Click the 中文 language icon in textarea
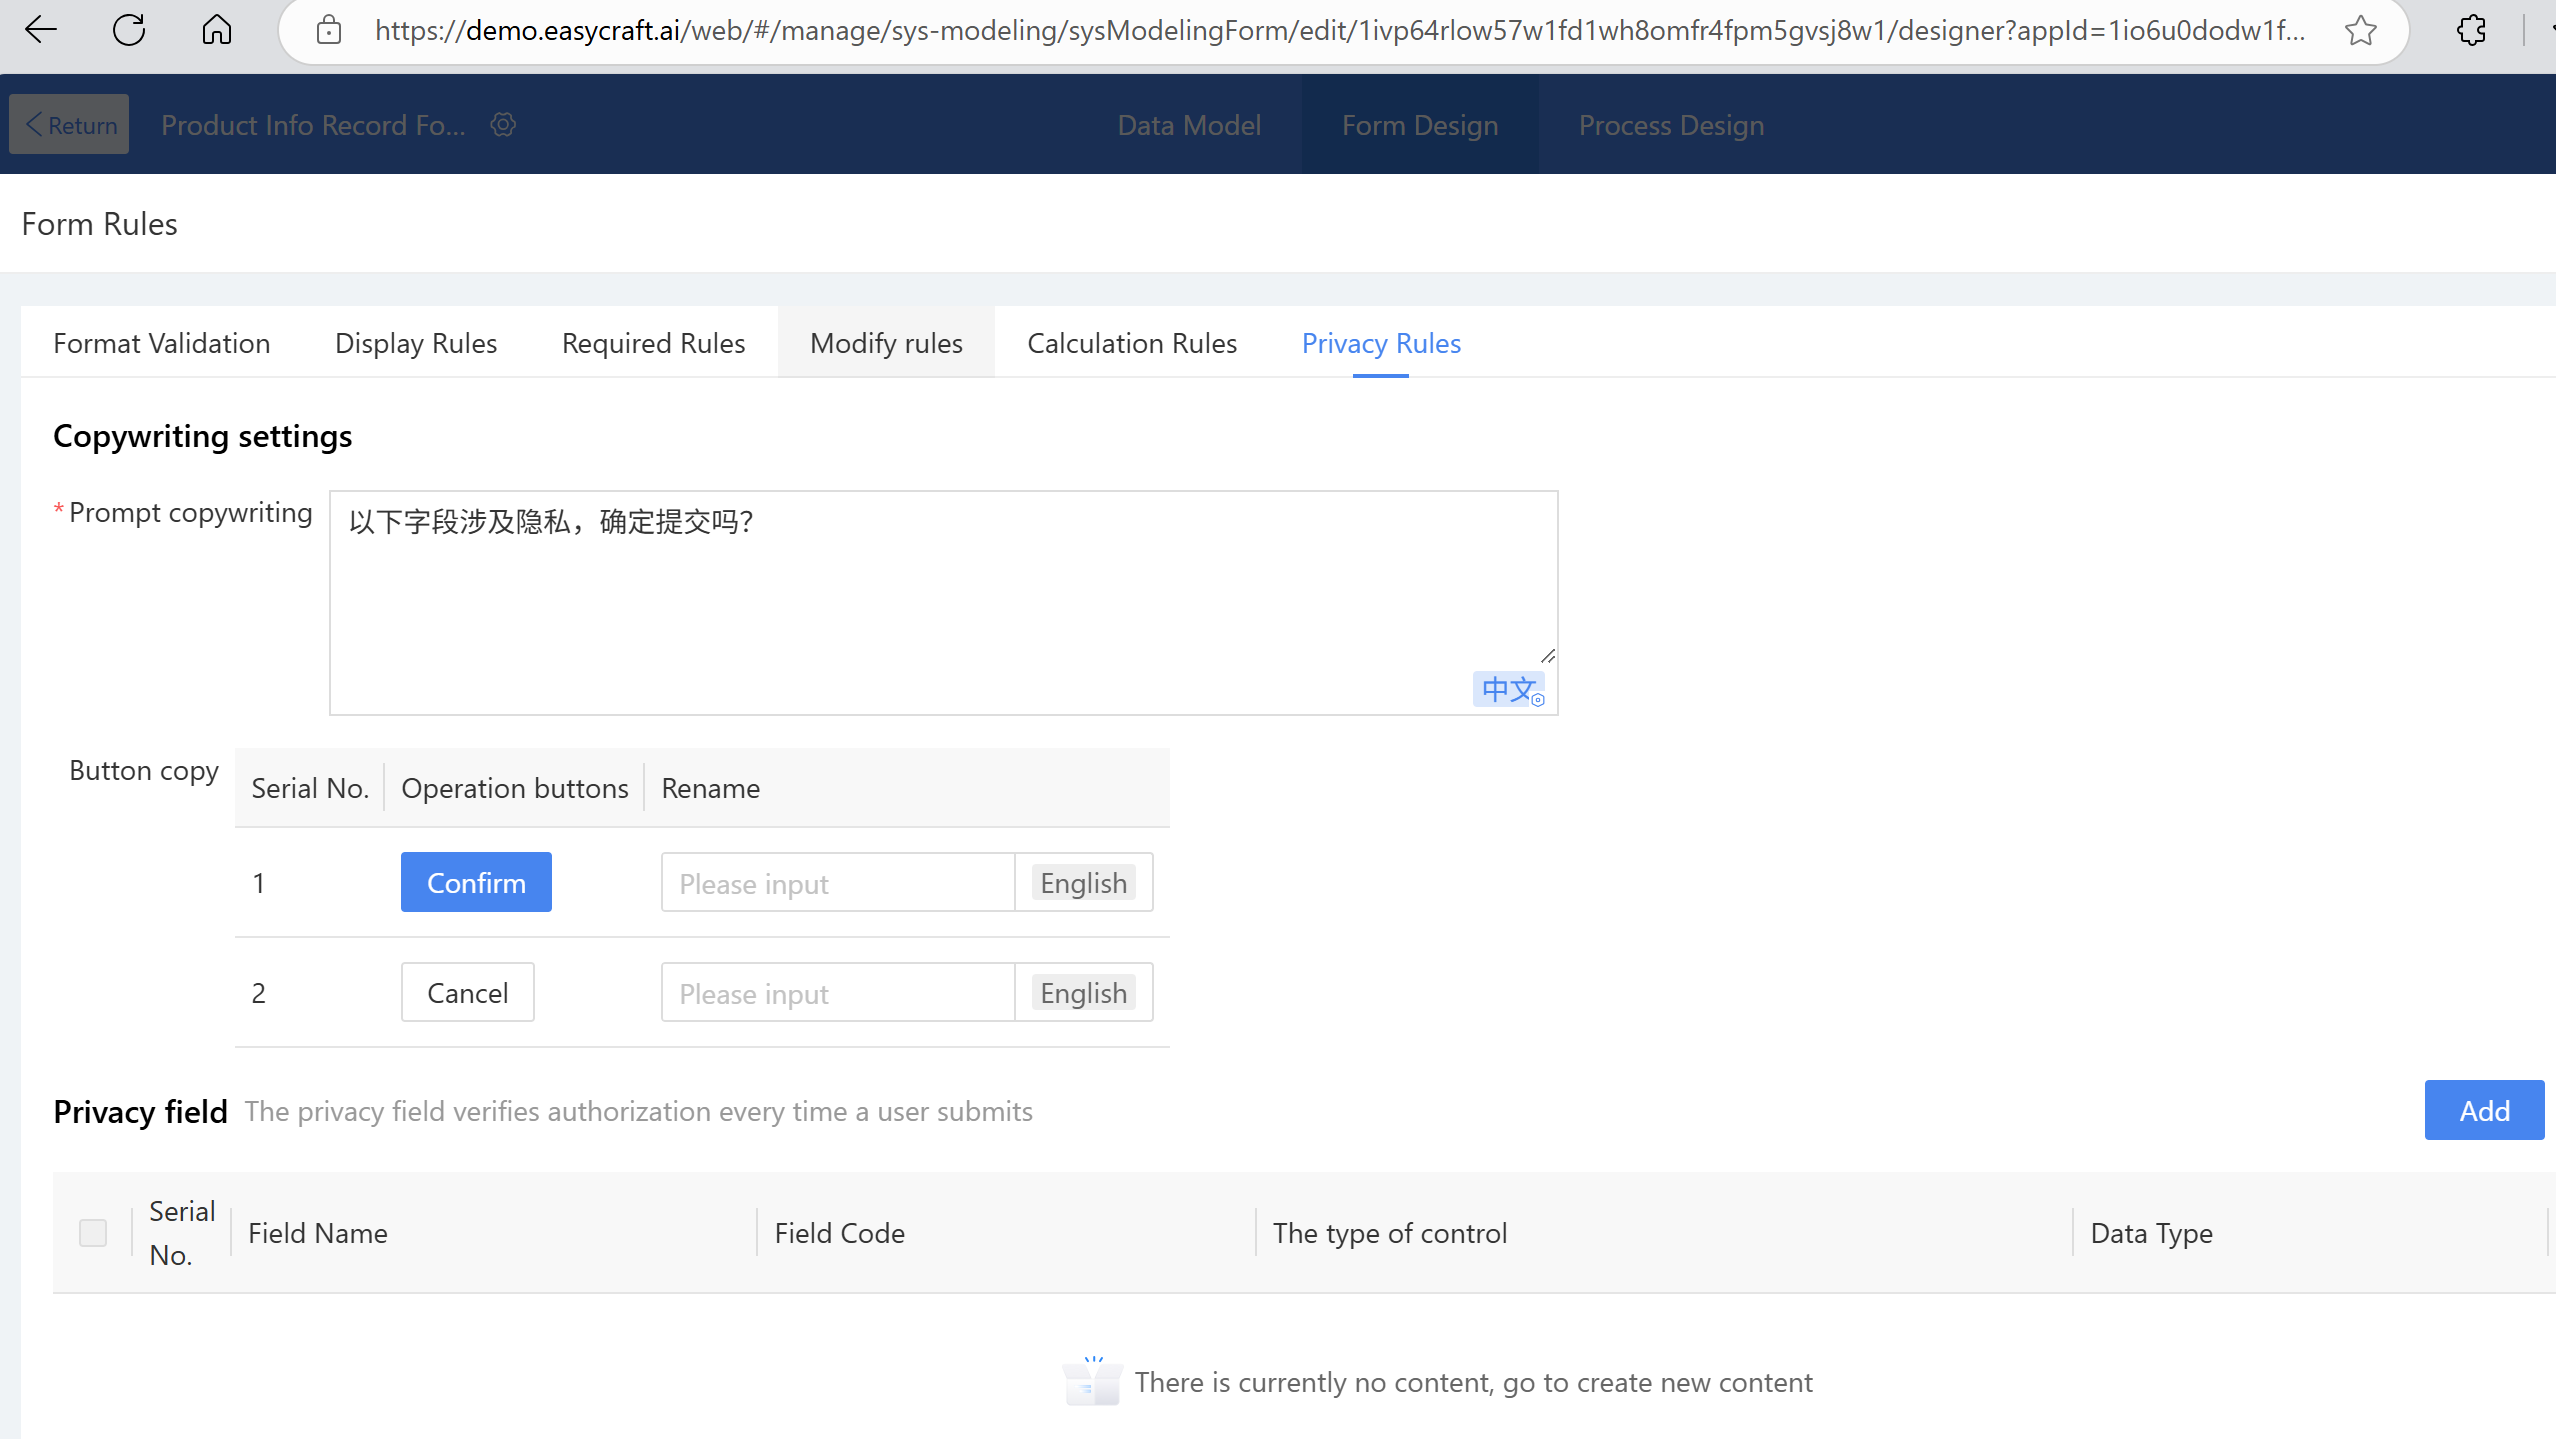Screen dimensions: 2556x1439 click(x=1508, y=689)
